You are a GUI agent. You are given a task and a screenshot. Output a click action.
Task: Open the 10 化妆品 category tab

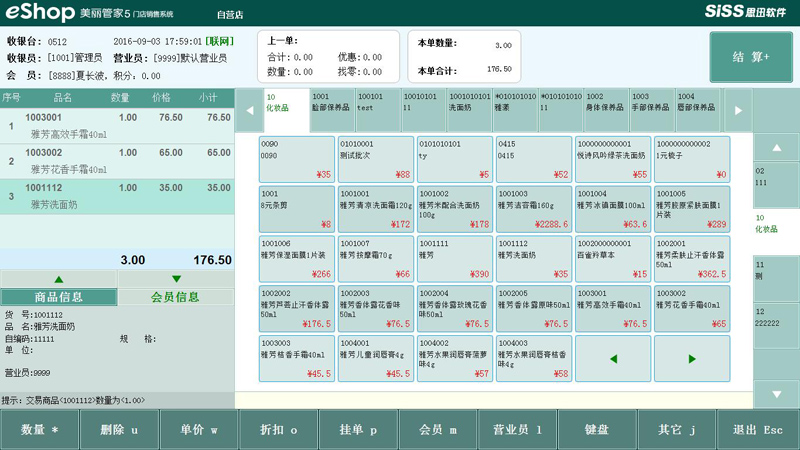287,110
